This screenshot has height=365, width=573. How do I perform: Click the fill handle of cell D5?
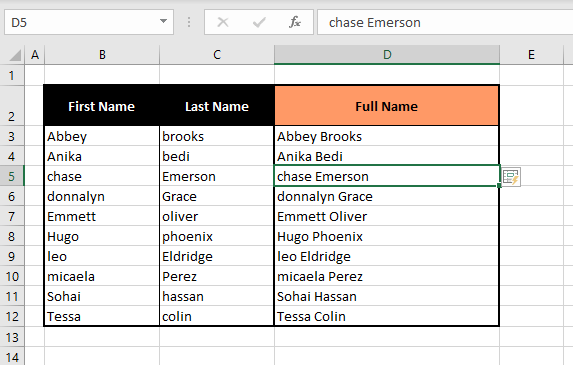[x=499, y=186]
